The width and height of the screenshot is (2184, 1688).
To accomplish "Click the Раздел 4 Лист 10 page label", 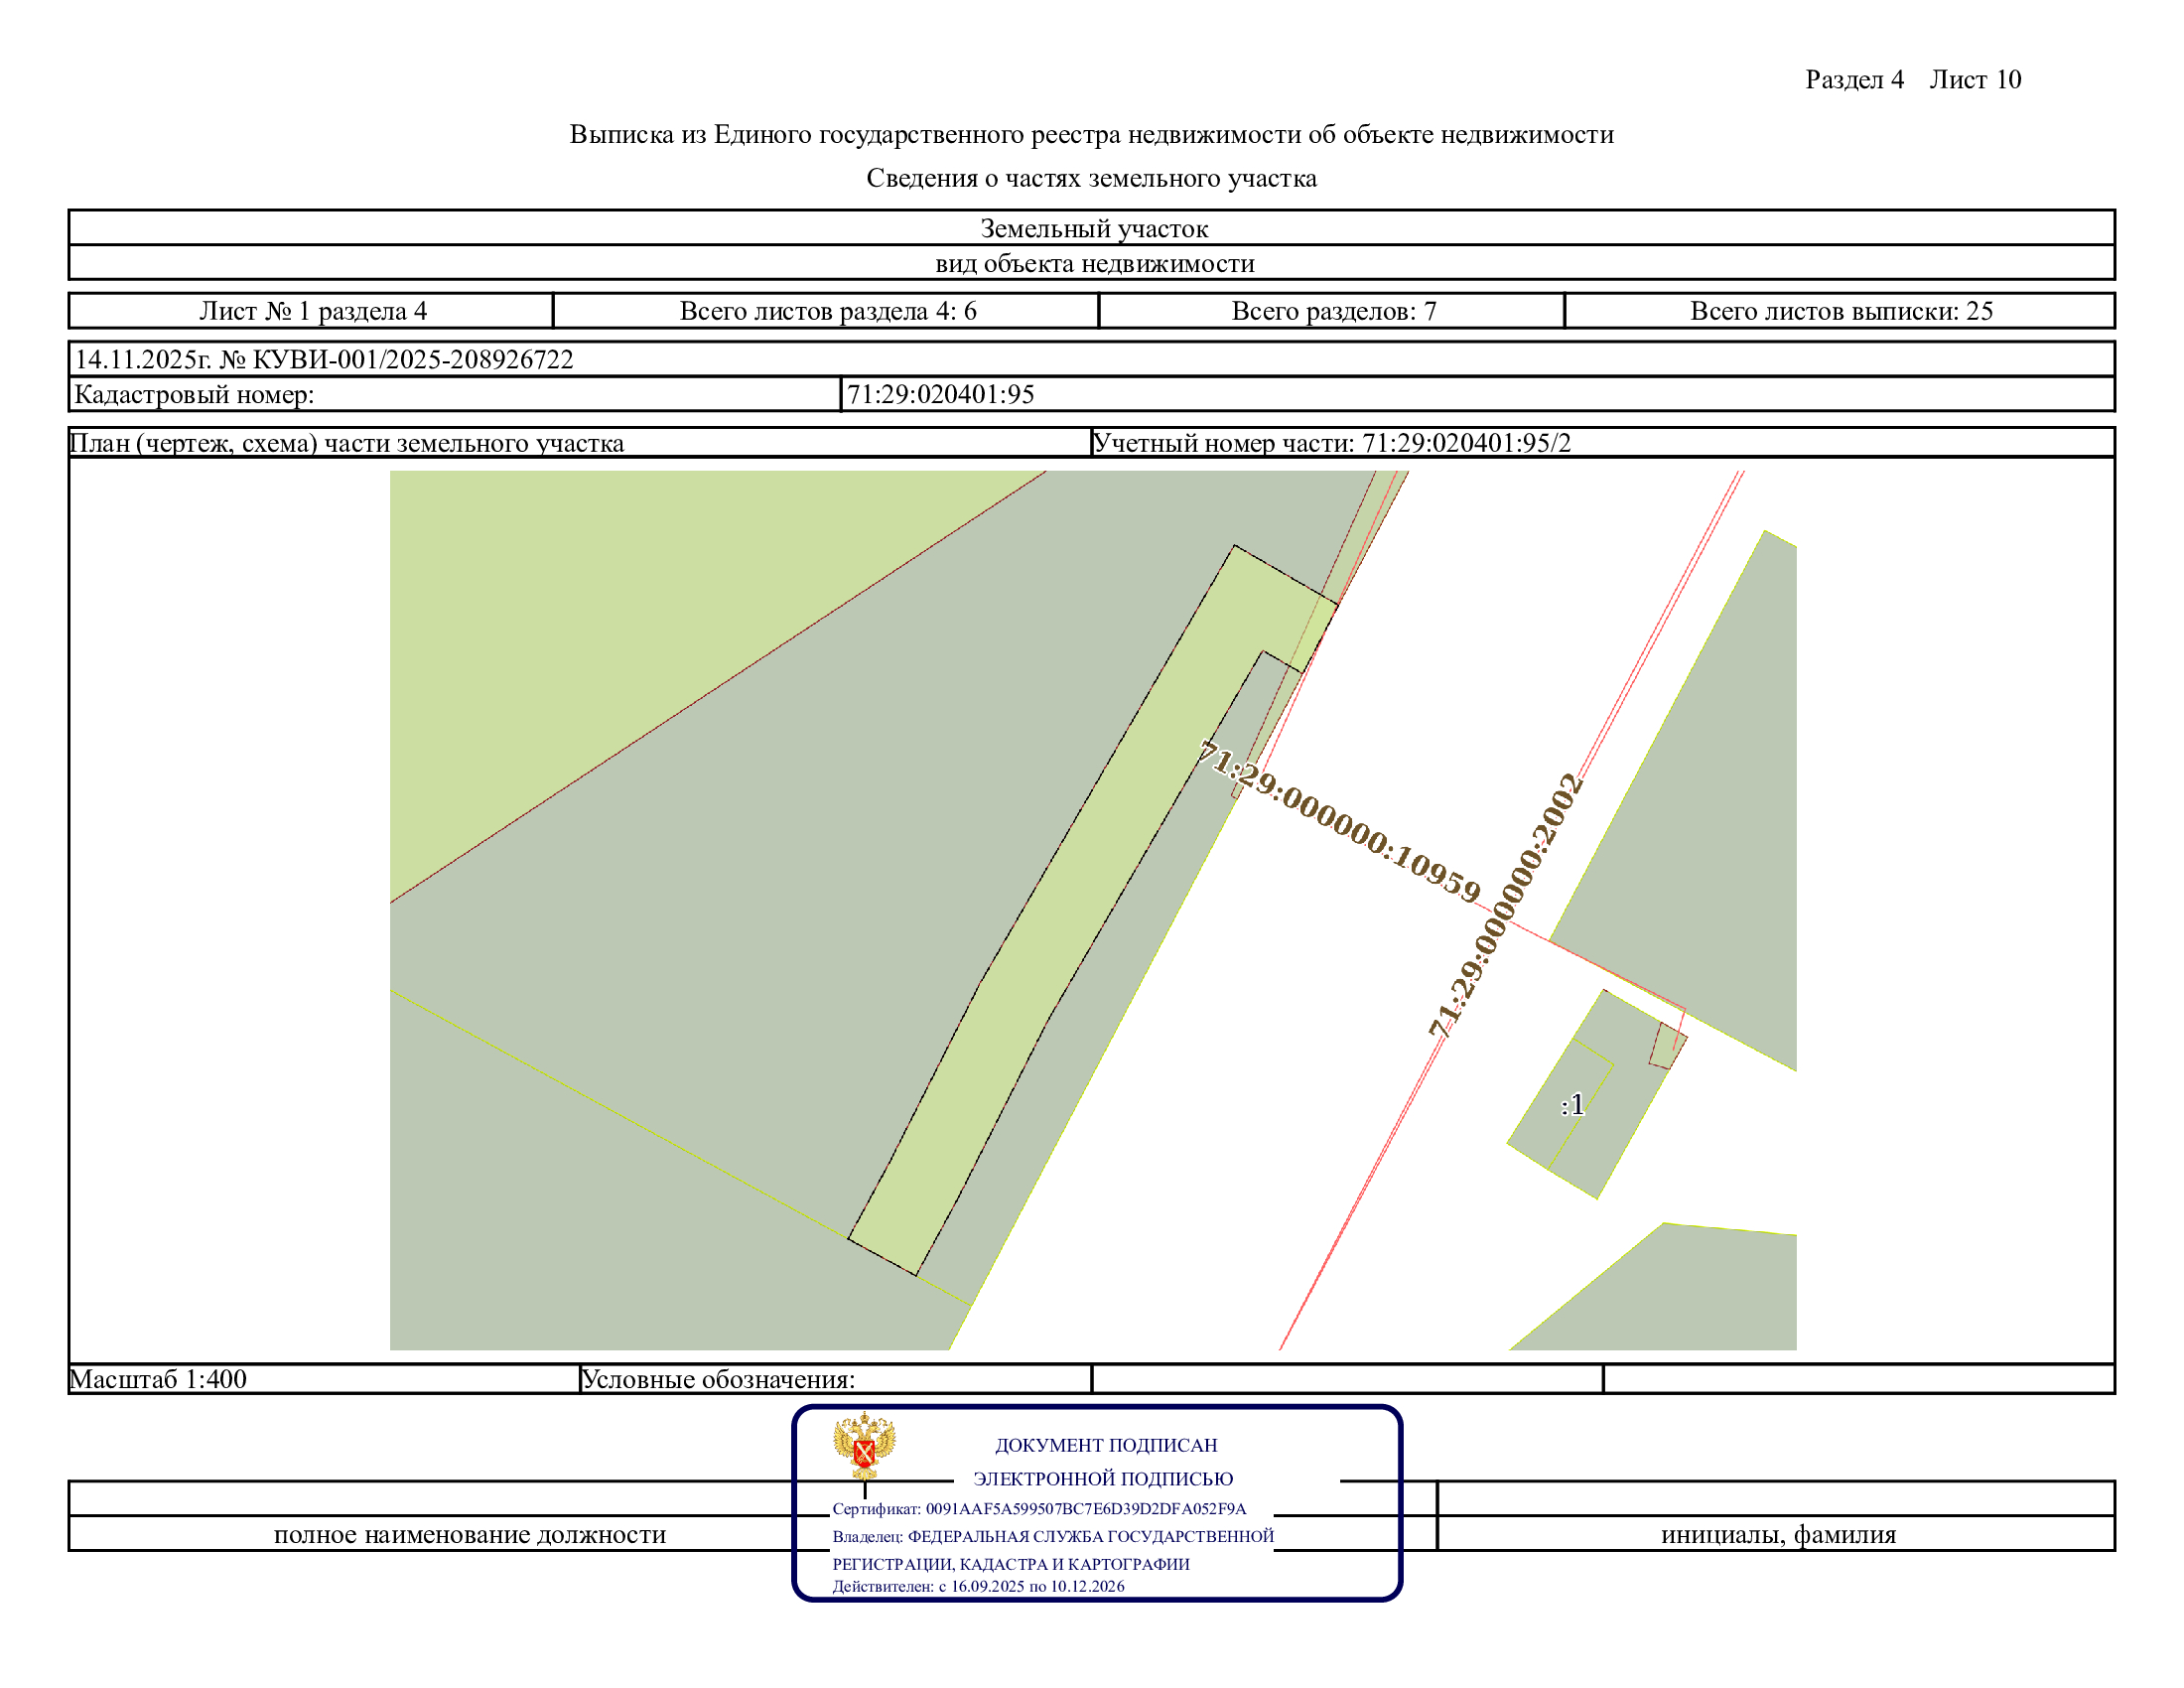I will click(1913, 80).
